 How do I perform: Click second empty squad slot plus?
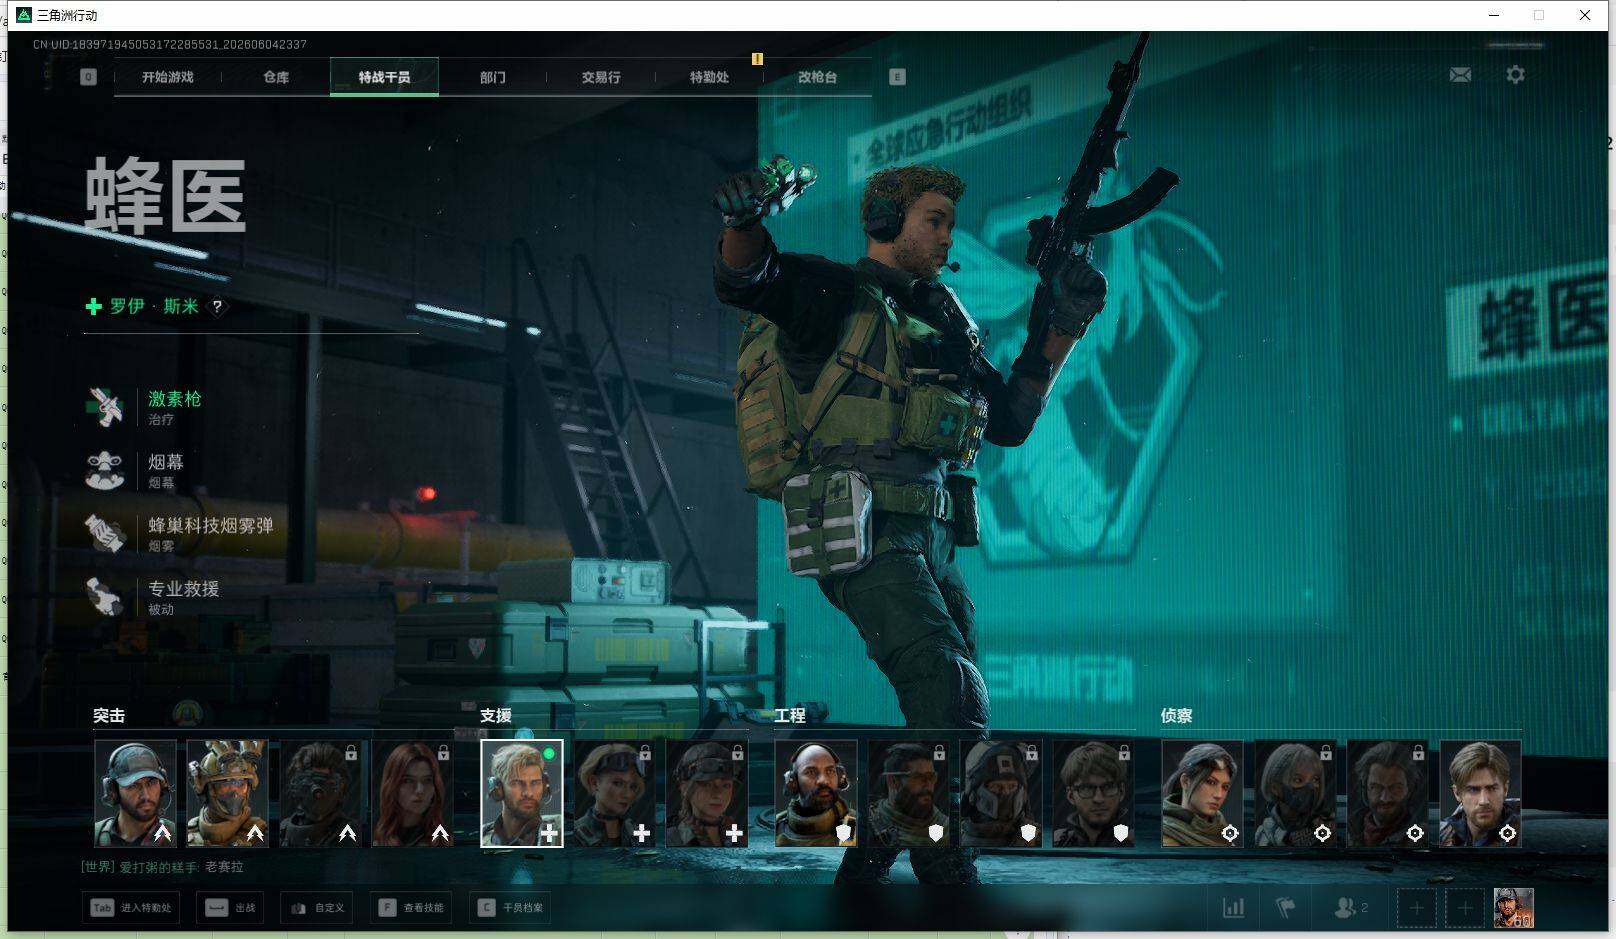pyautogui.click(x=1465, y=908)
